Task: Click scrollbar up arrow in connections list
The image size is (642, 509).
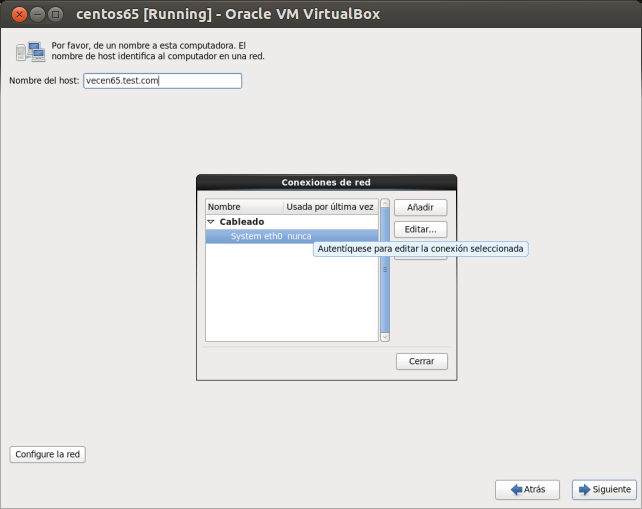Action: pos(385,204)
